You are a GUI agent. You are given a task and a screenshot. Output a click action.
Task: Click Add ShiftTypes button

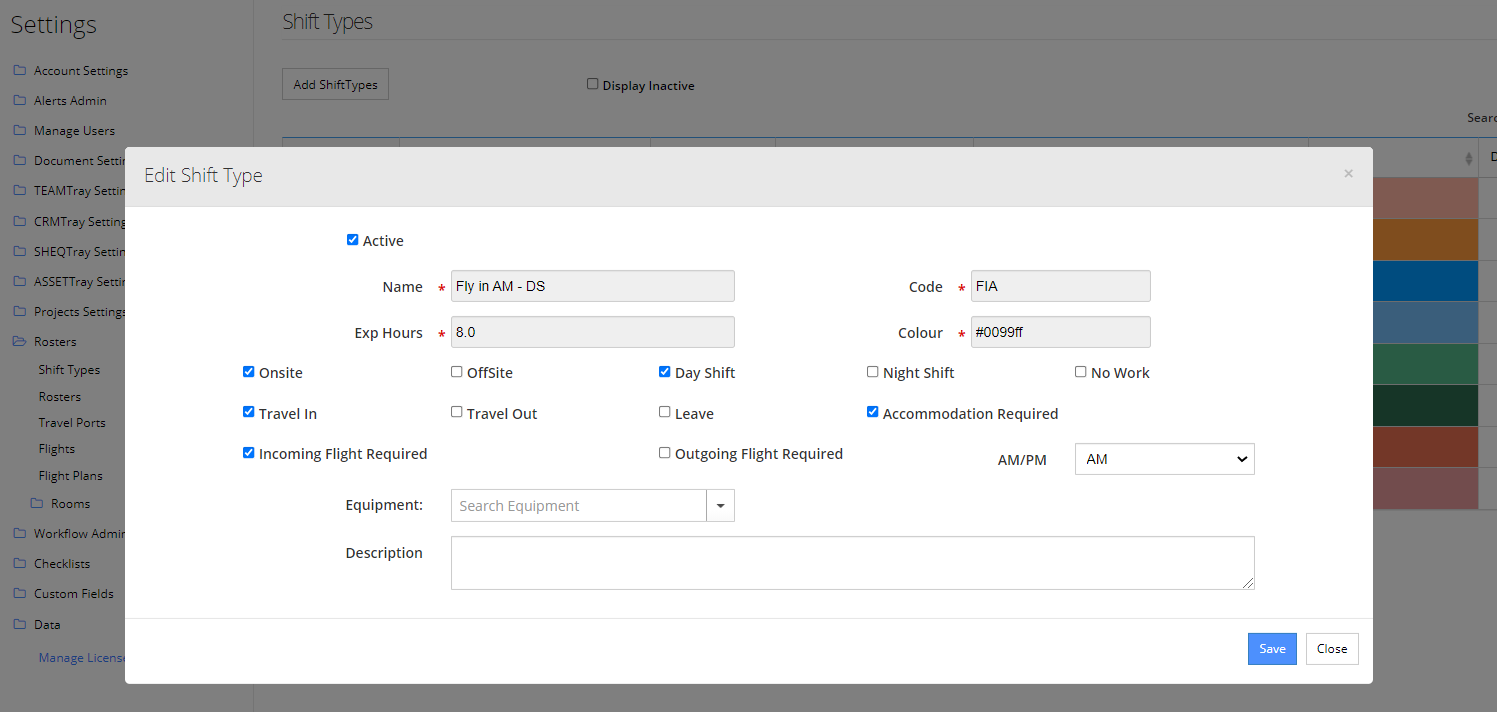335,85
